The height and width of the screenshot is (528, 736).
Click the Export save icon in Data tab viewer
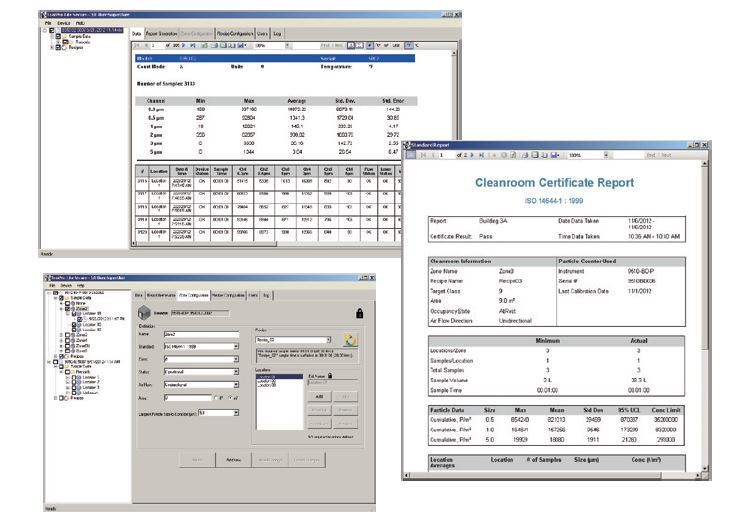pos(241,46)
